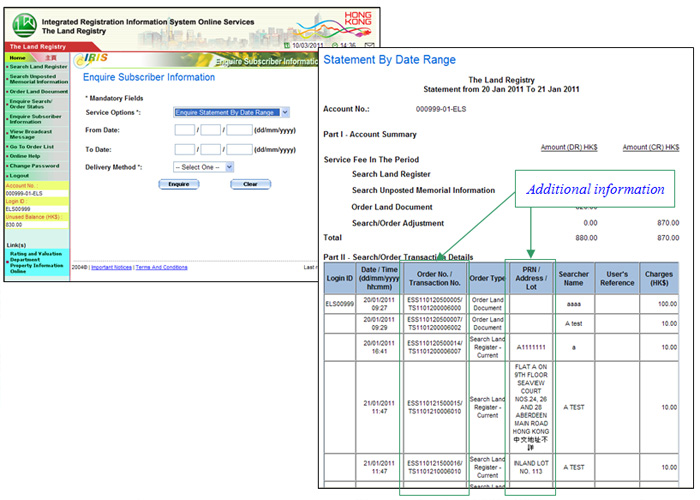Click the Login ID column header
This screenshot has width=700, height=500.
(339, 278)
